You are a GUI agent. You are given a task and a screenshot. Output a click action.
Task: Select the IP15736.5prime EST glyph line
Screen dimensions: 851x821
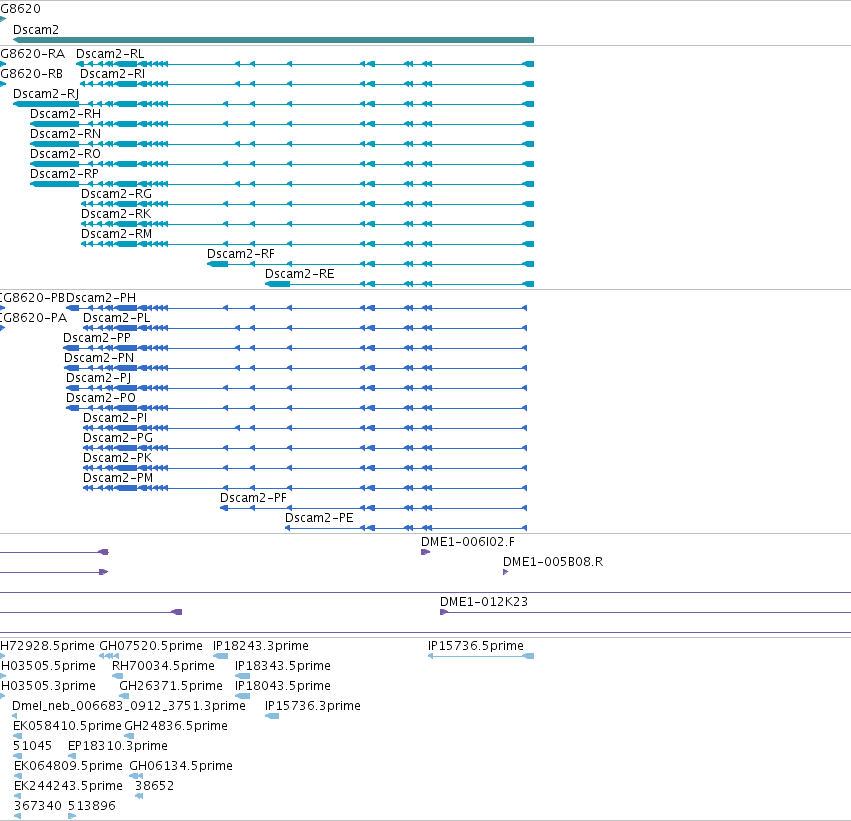481,657
